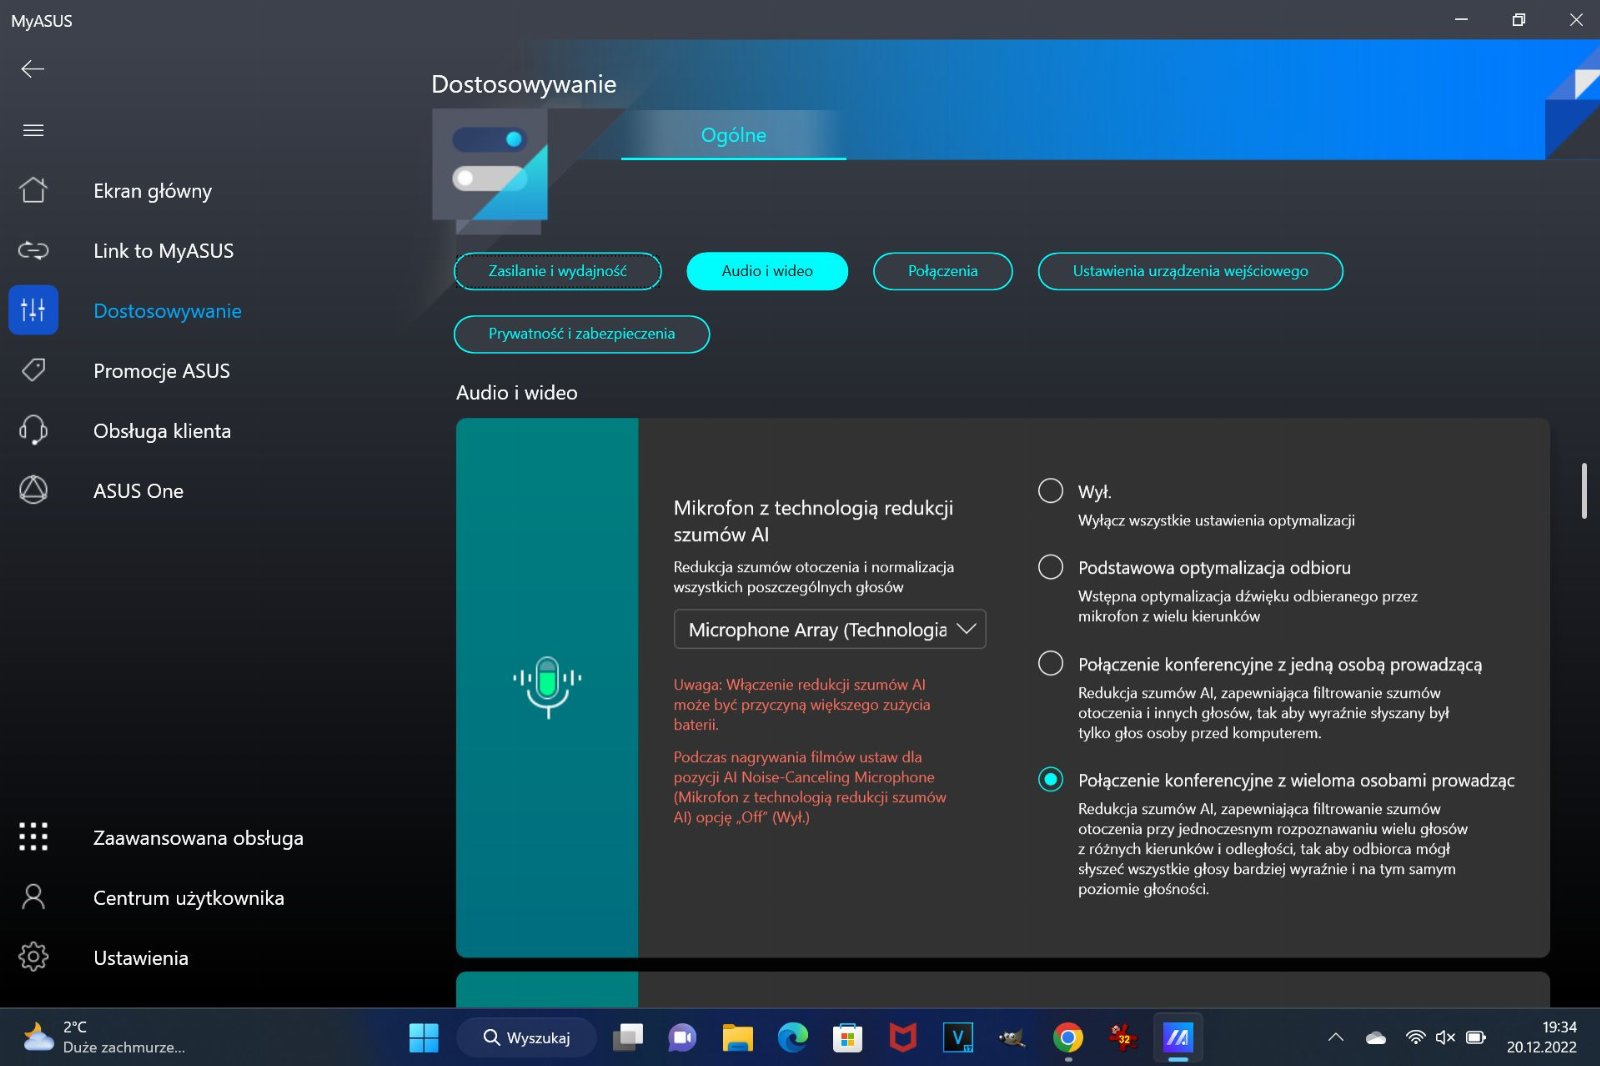Open the weather widget on taskbar

103,1038
